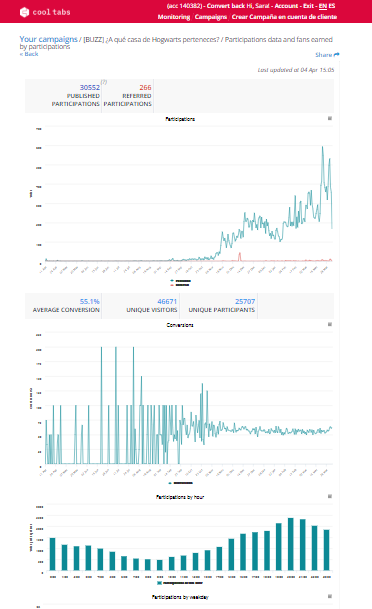Viewport: 372px width, 609px height.
Task: Open Participations by weekday chart menu icon
Action: coord(330,596)
